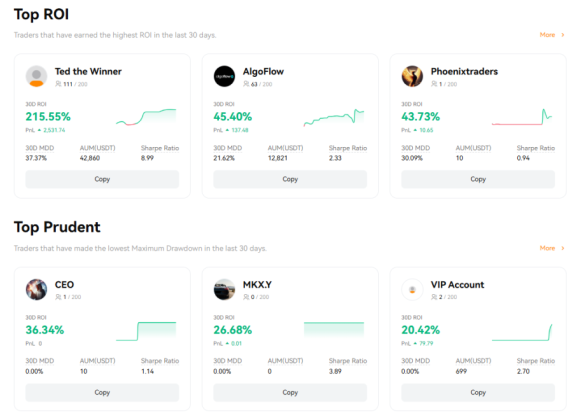
Task: Click Sharpe Ratio label on AlgoFlow card
Action: [348, 148]
